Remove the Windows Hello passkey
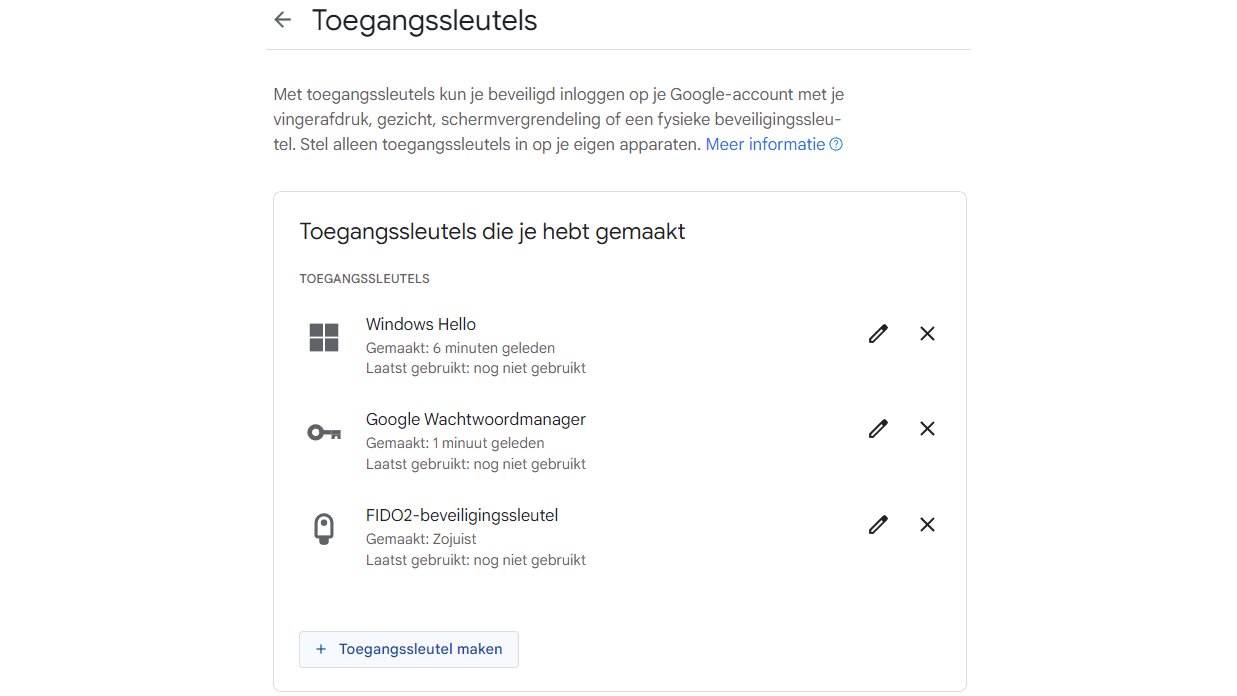This screenshot has height=696, width=1237. click(x=927, y=334)
